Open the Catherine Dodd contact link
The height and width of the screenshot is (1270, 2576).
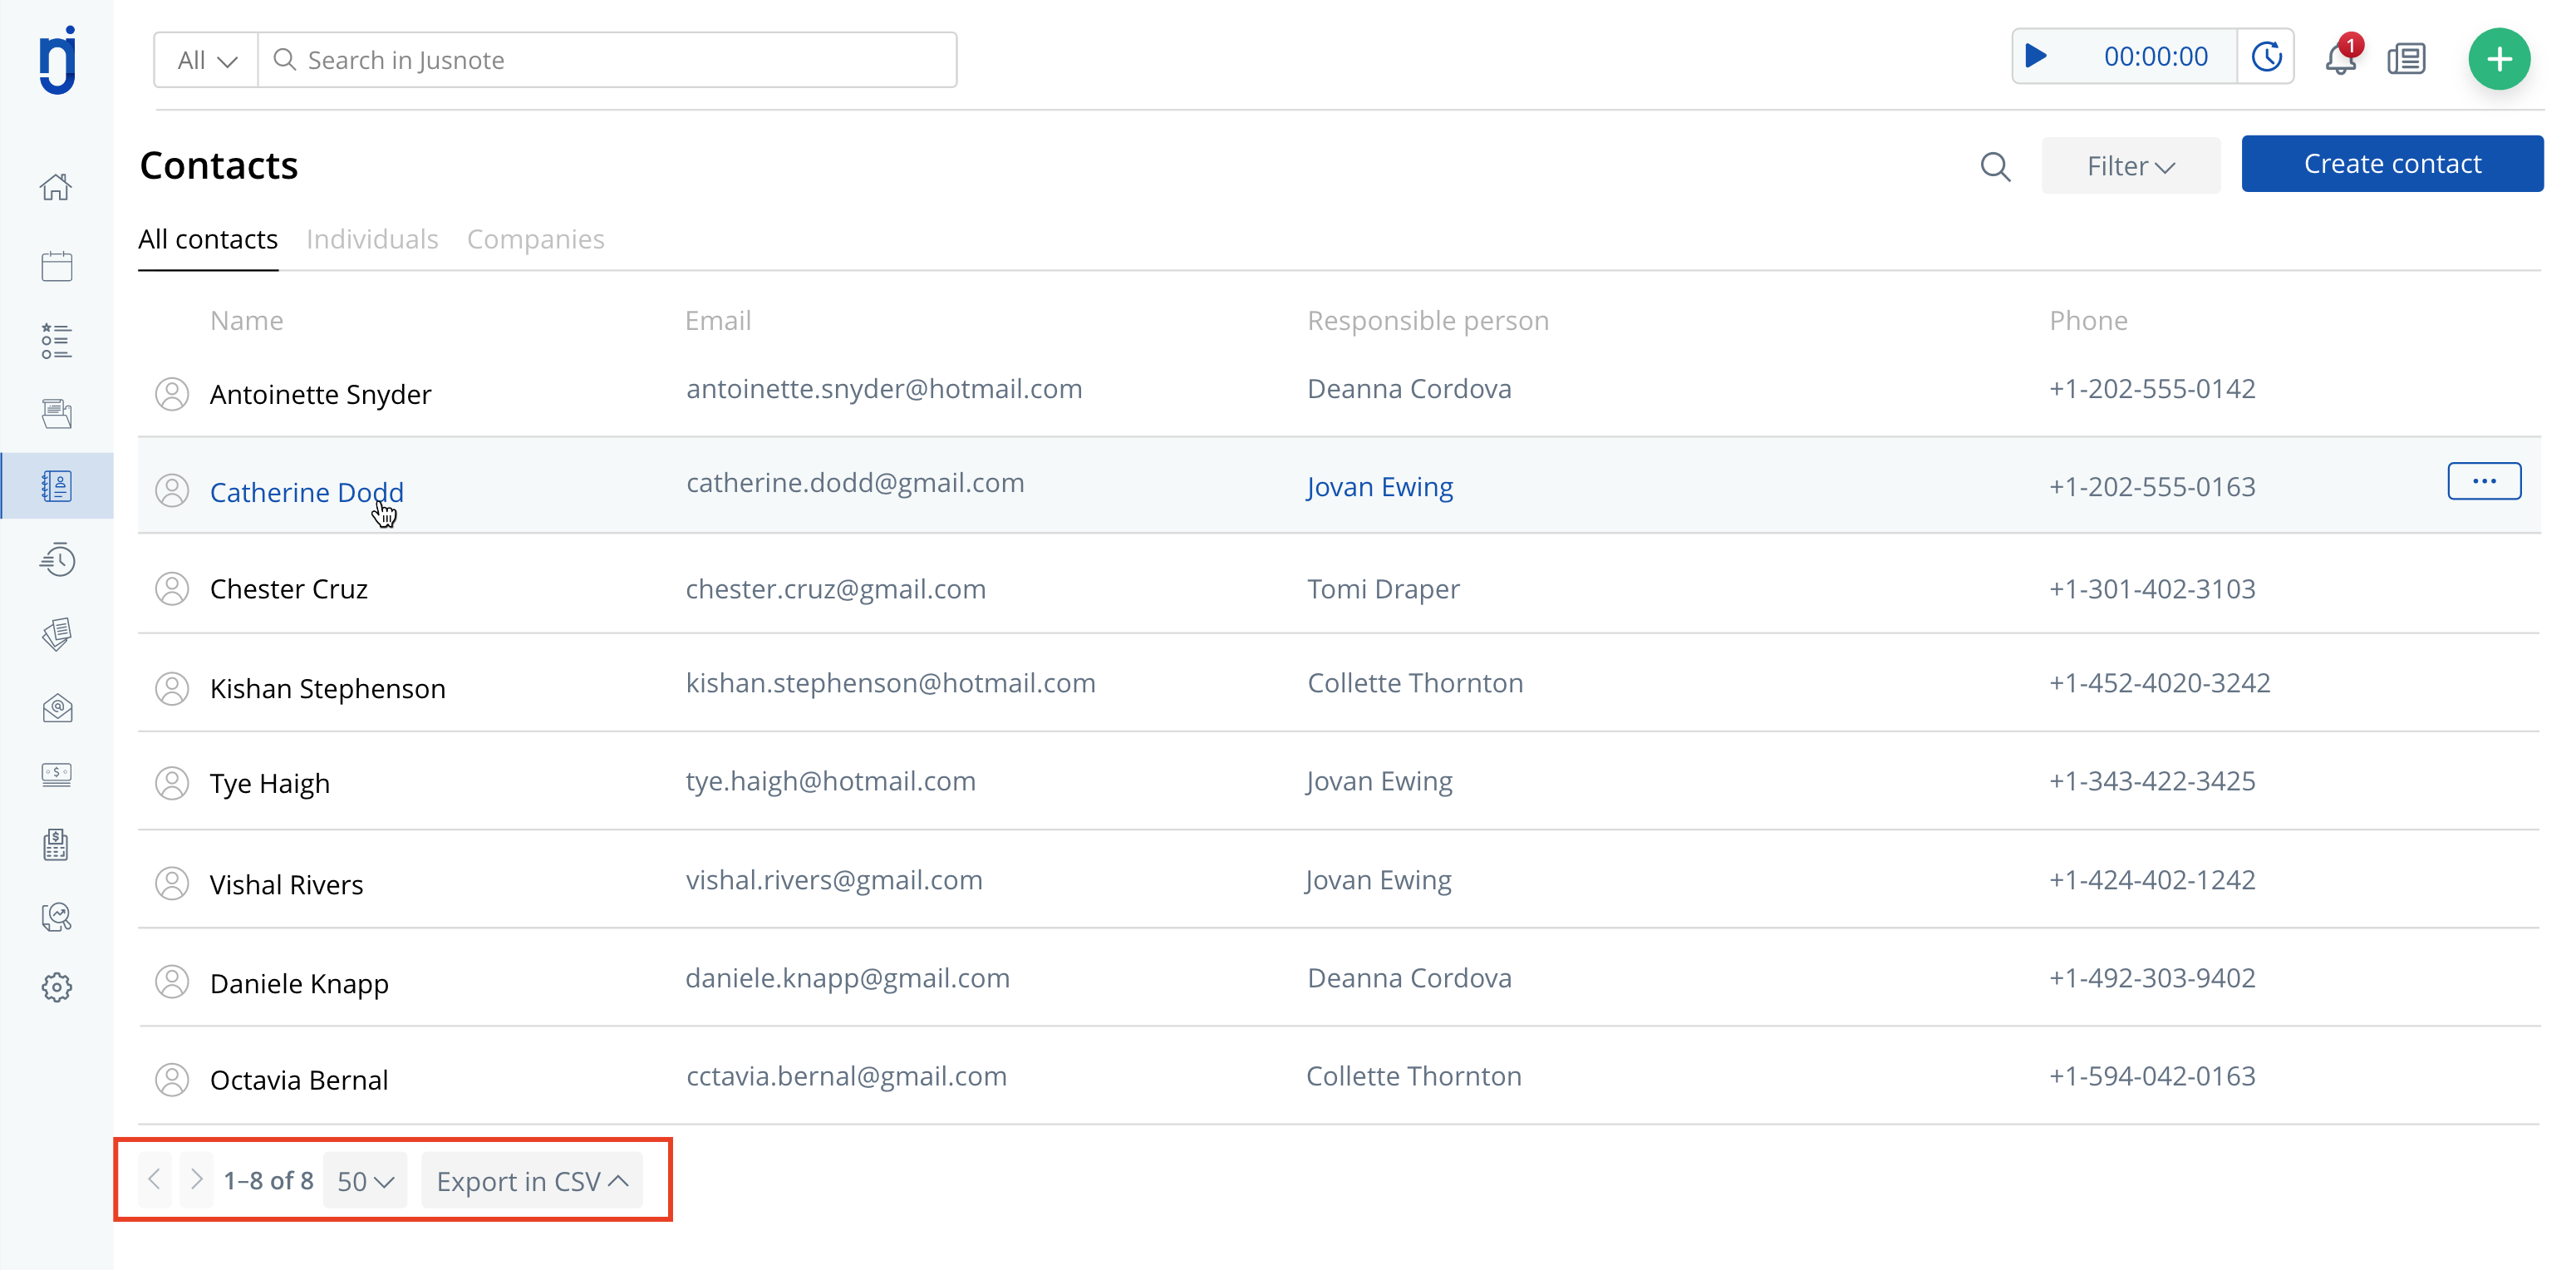(x=307, y=492)
